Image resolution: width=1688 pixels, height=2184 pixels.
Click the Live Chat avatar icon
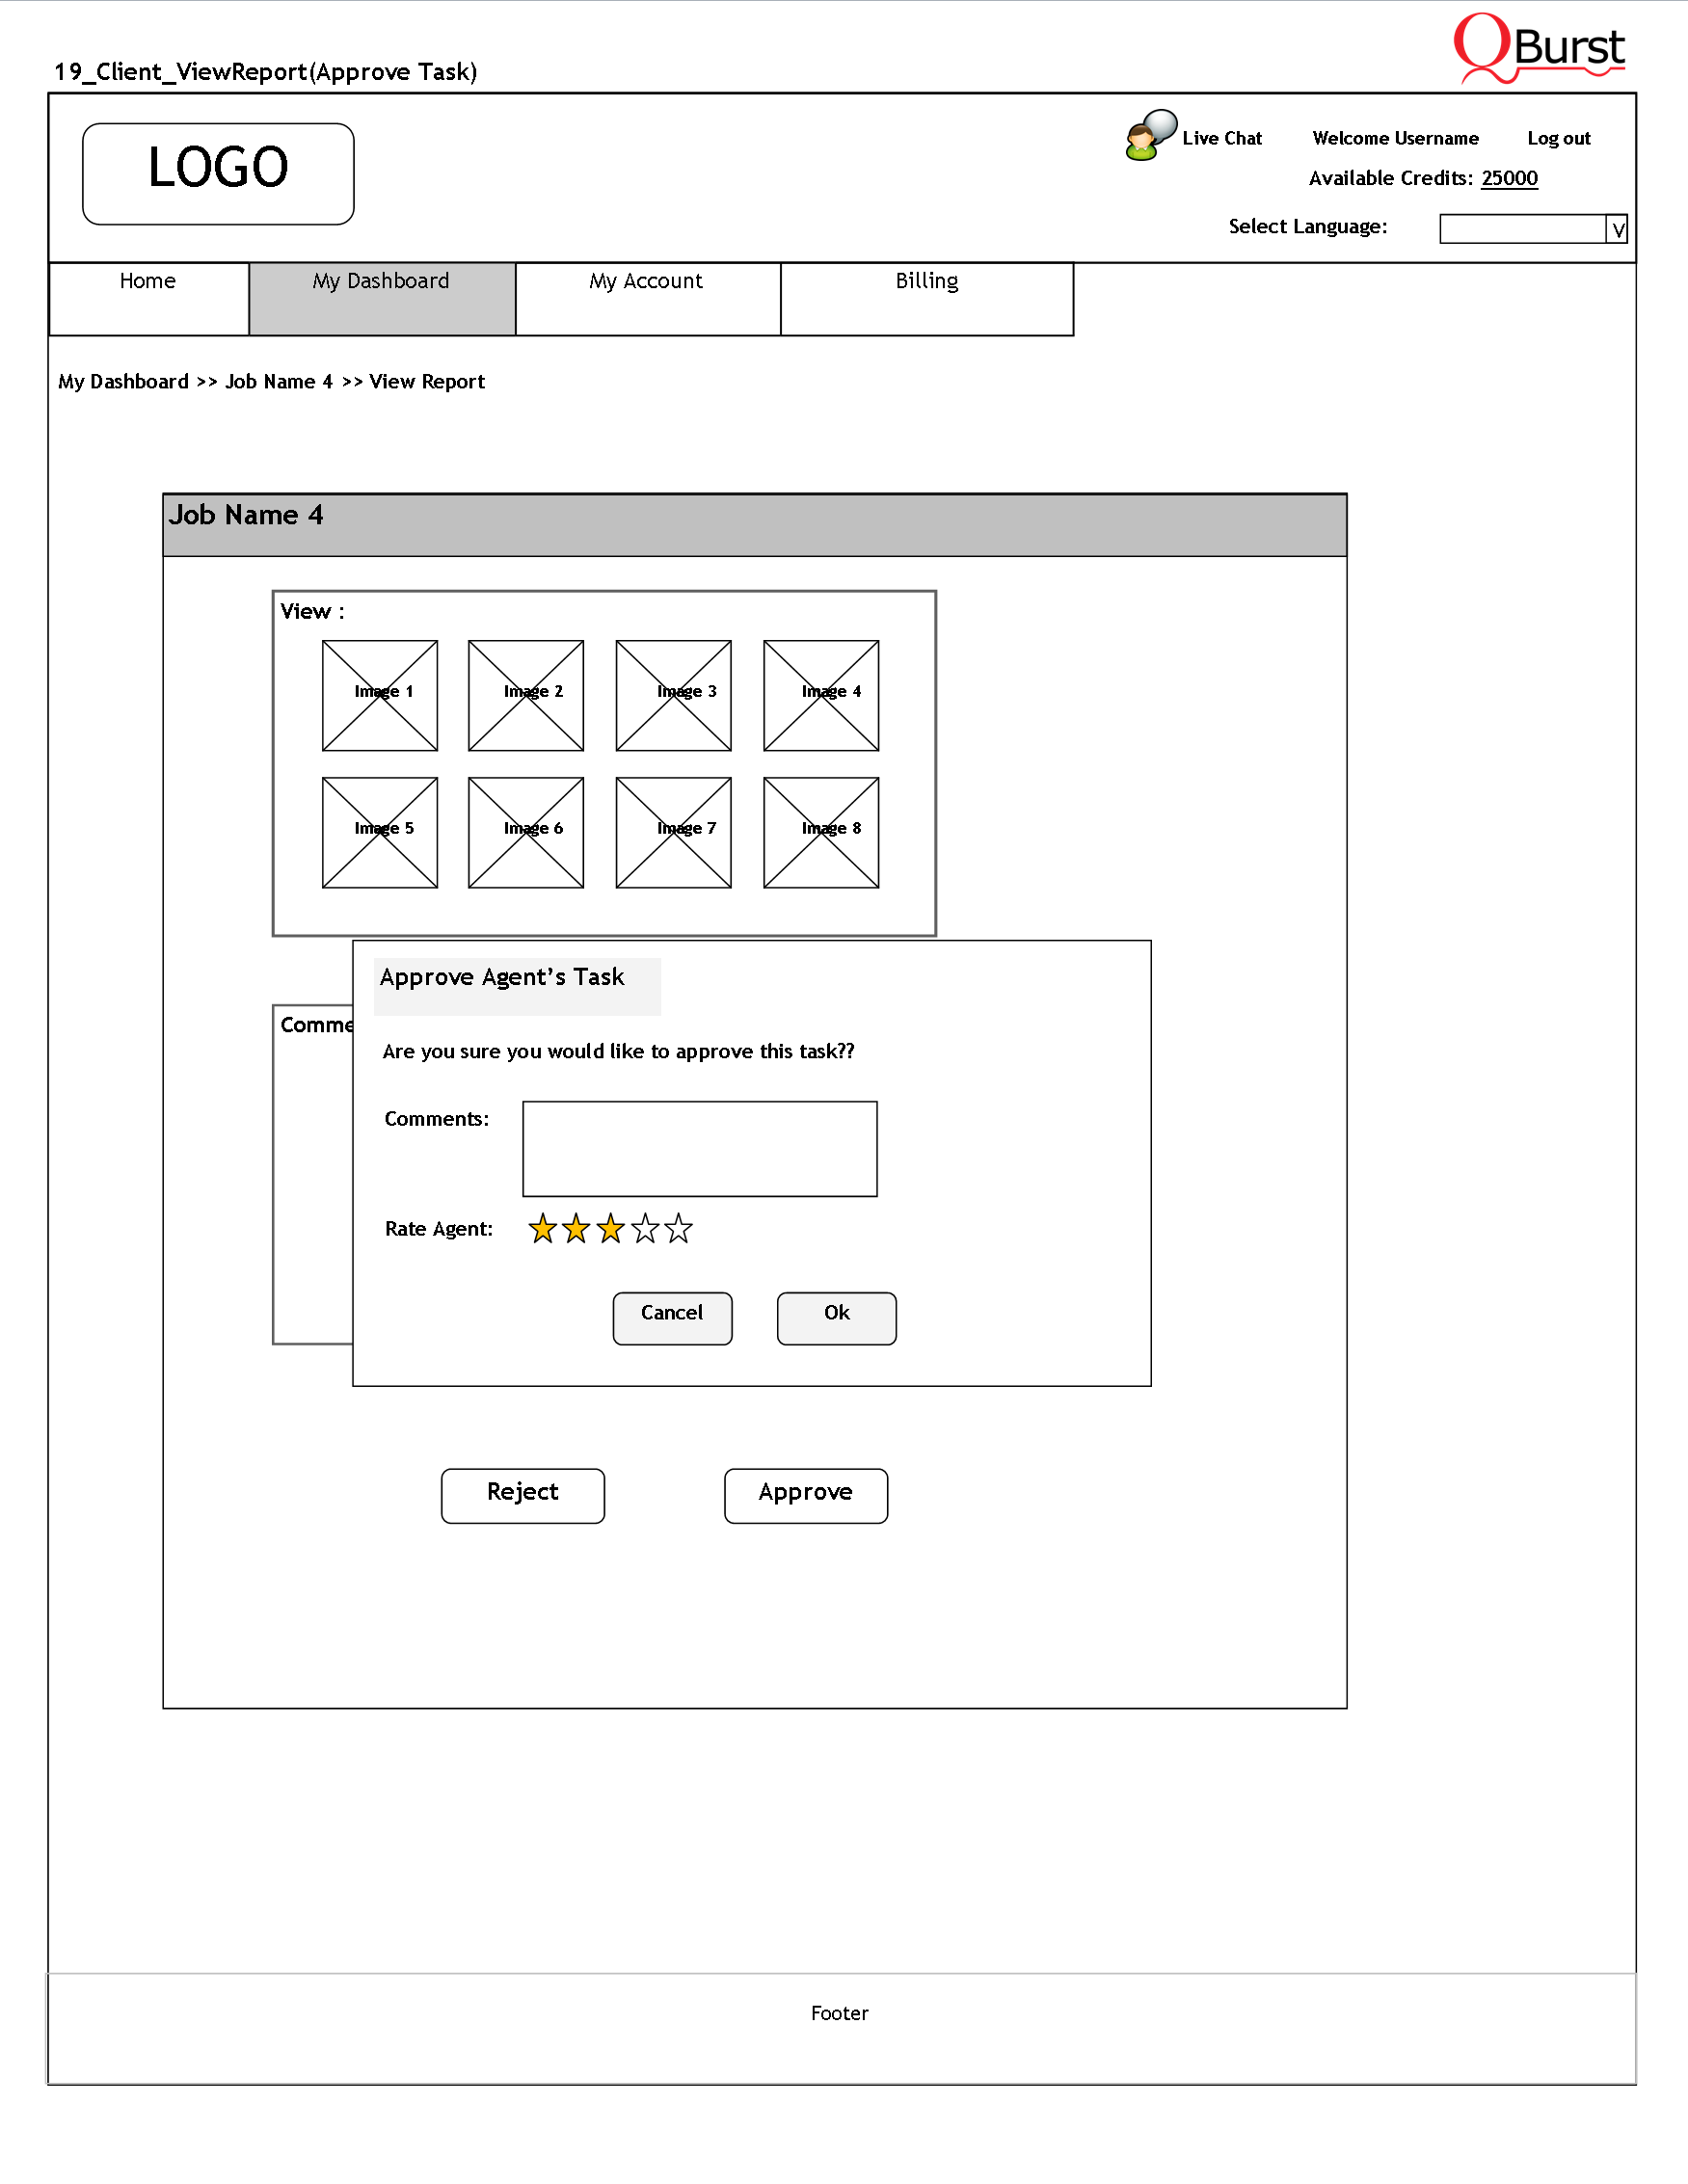tap(1150, 135)
